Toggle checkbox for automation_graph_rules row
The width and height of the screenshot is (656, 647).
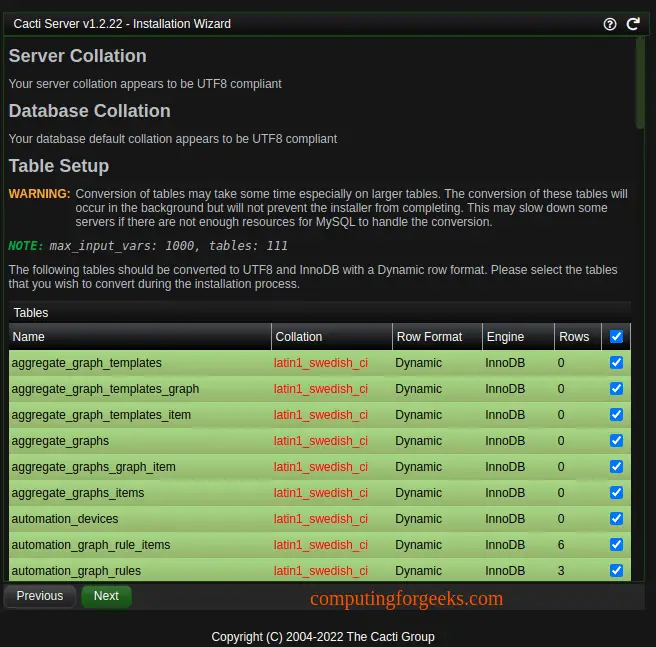click(616, 570)
